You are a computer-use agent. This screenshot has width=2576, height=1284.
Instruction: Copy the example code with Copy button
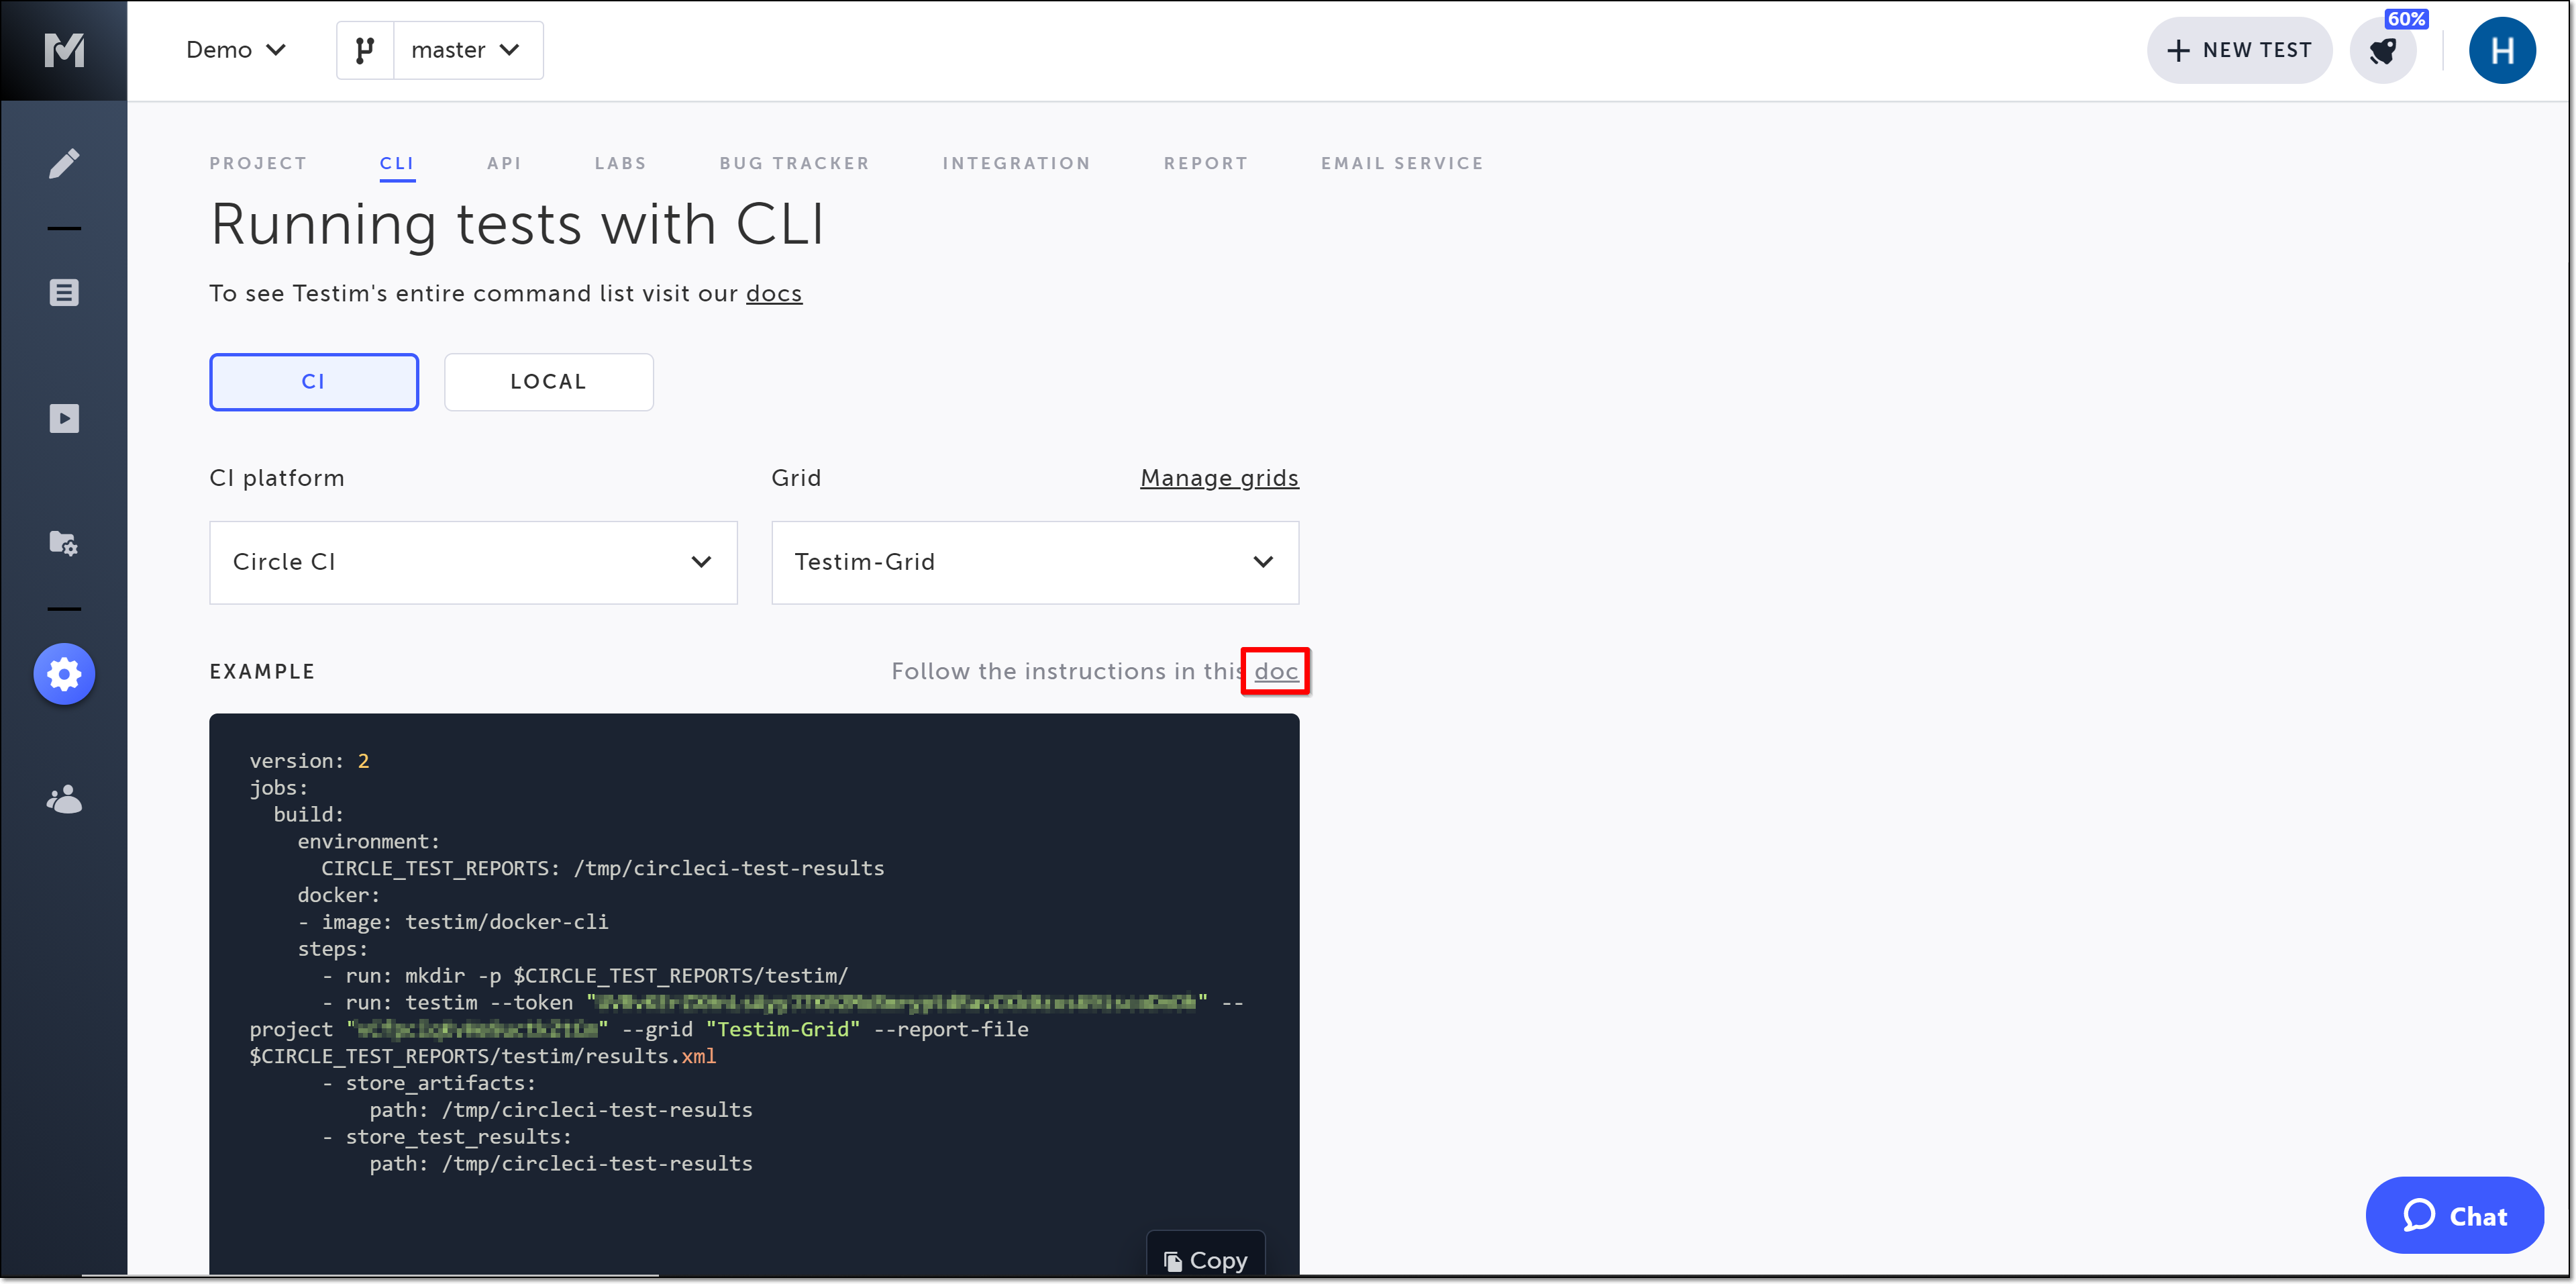(x=1205, y=1259)
